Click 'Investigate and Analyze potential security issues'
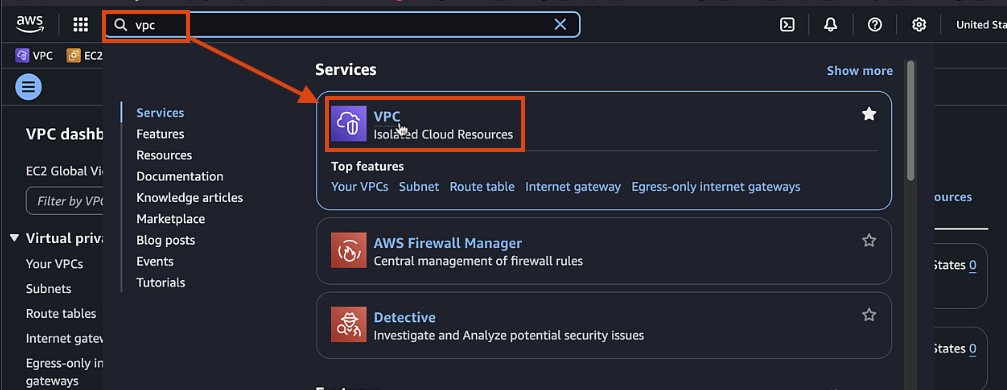 click(x=509, y=335)
